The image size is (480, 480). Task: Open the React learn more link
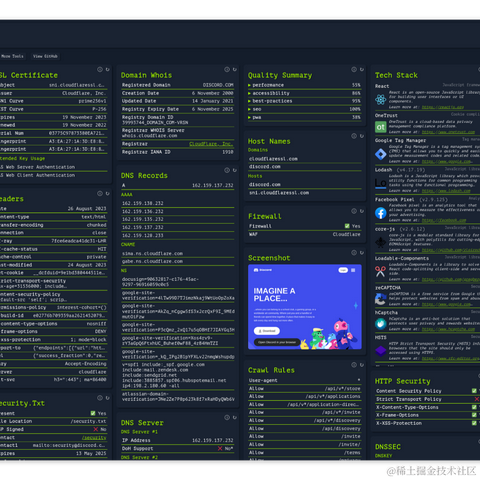pyautogui.click(x=443, y=107)
